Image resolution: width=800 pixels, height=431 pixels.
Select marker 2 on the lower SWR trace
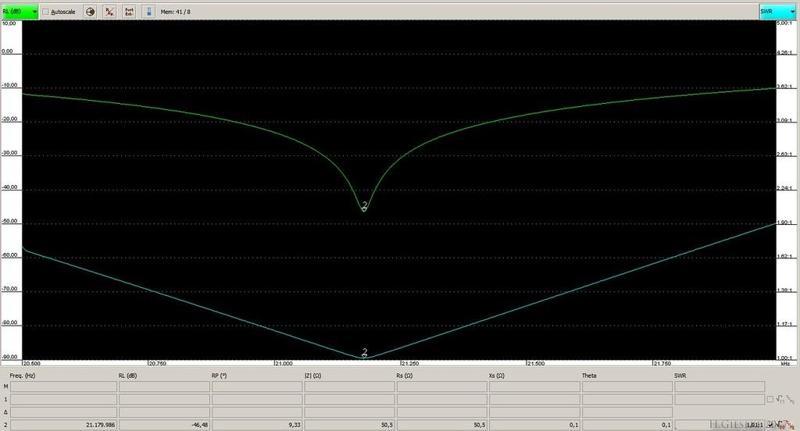coord(365,353)
